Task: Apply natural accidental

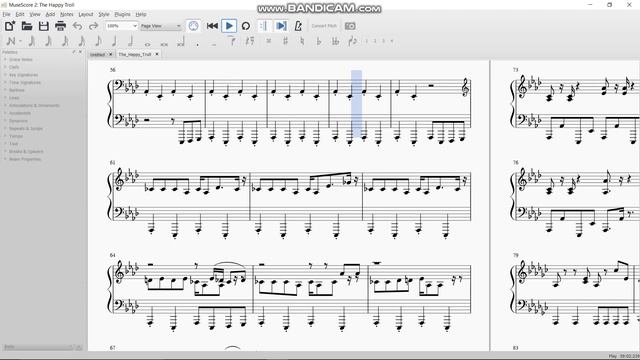Action: point(302,41)
